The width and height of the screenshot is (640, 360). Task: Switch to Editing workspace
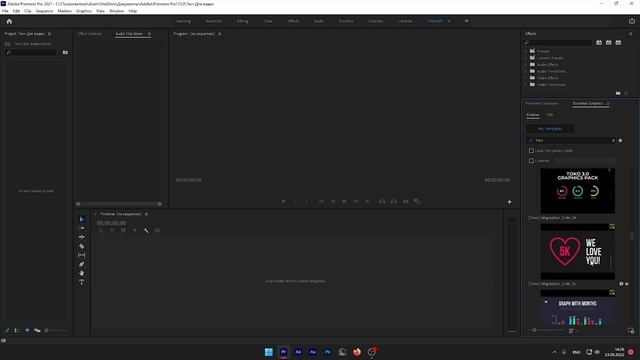pos(242,21)
